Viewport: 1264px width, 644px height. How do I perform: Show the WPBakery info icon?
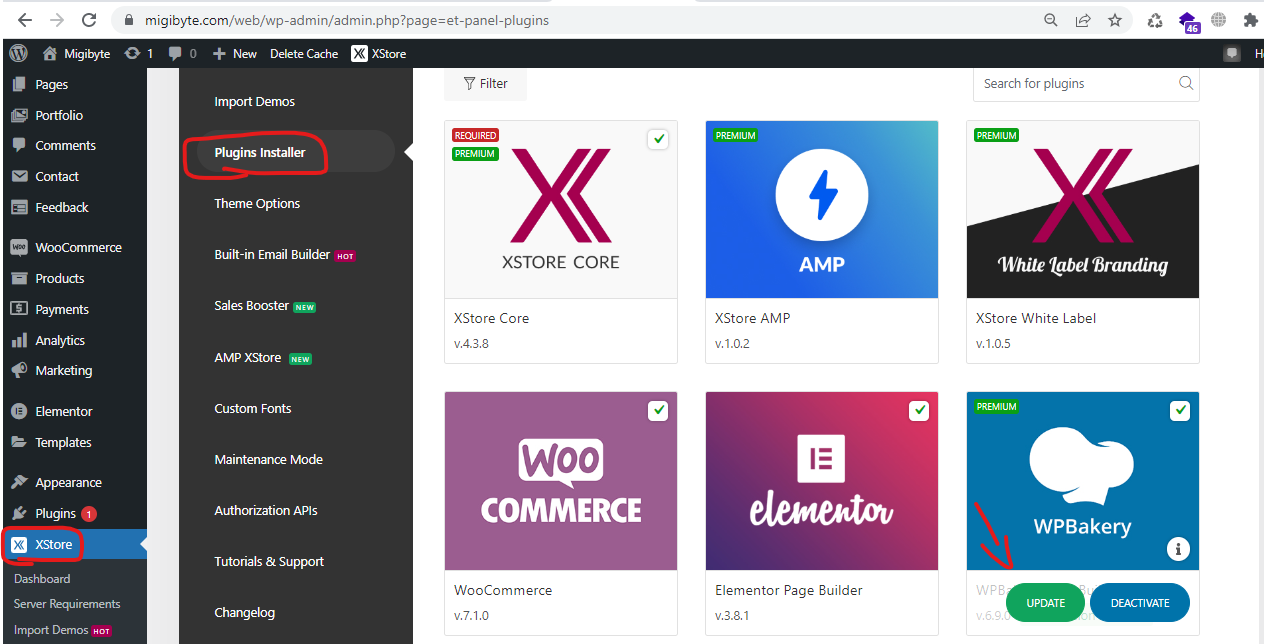(1179, 548)
